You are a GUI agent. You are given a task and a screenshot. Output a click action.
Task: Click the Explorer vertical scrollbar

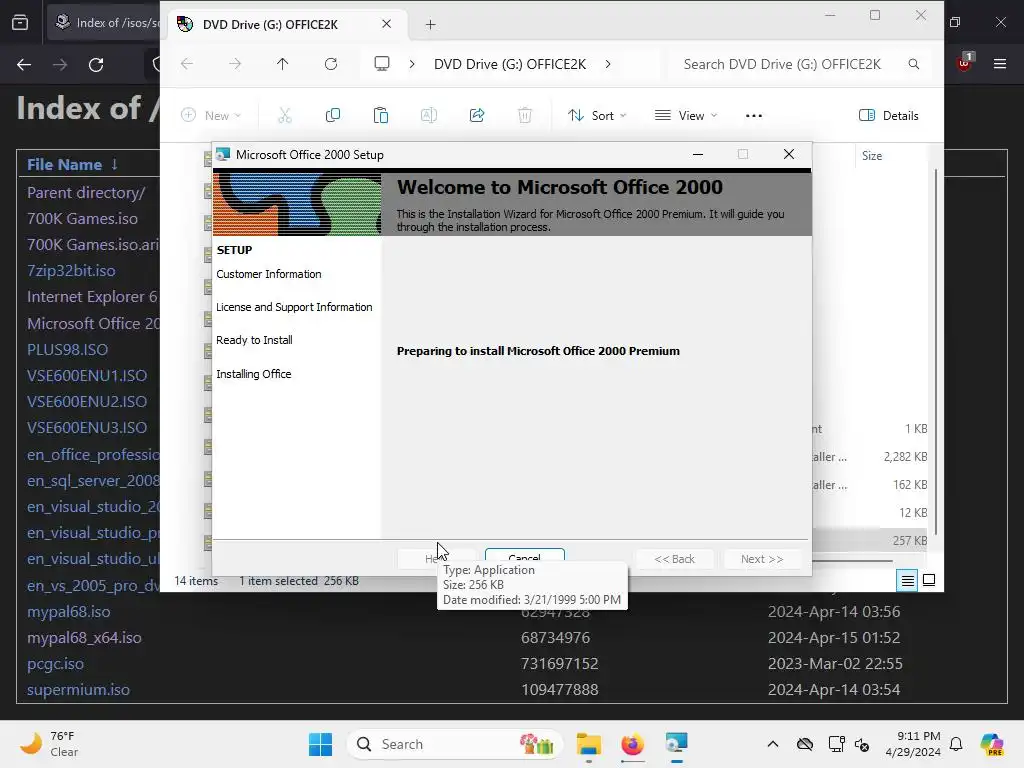936,351
